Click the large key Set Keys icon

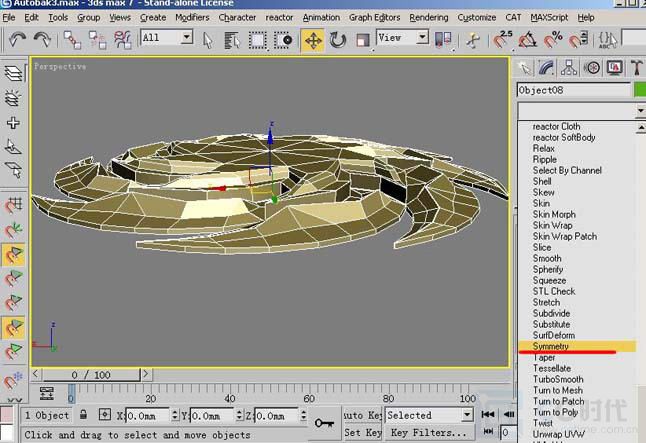tap(324, 423)
